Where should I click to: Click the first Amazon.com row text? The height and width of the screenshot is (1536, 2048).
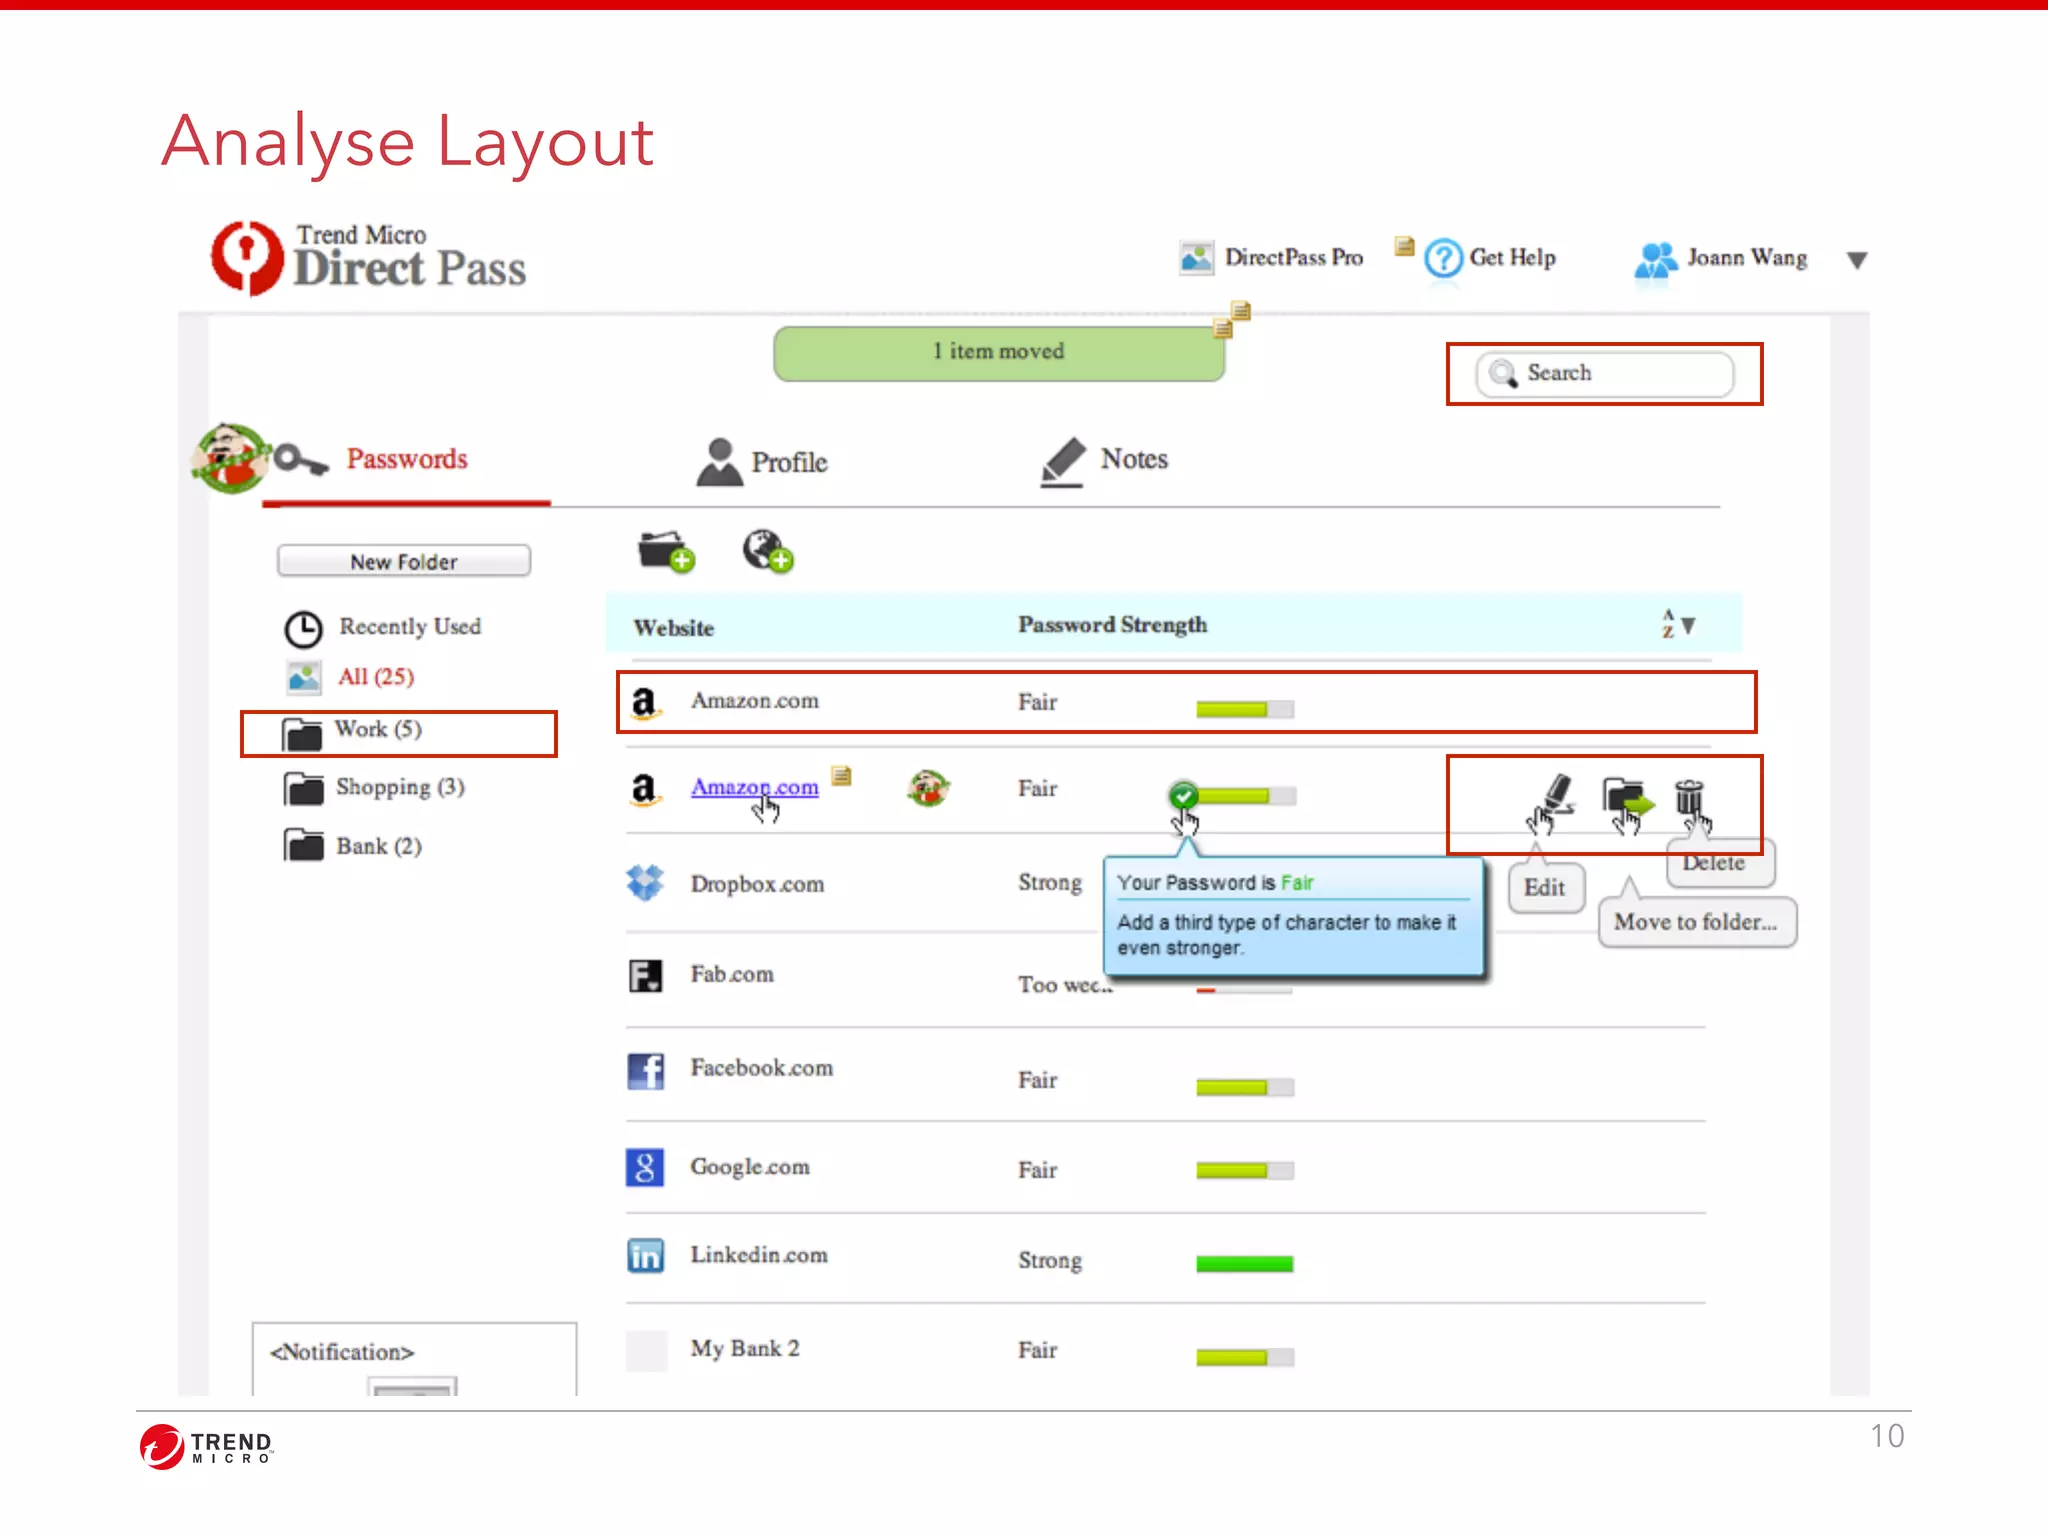point(755,701)
